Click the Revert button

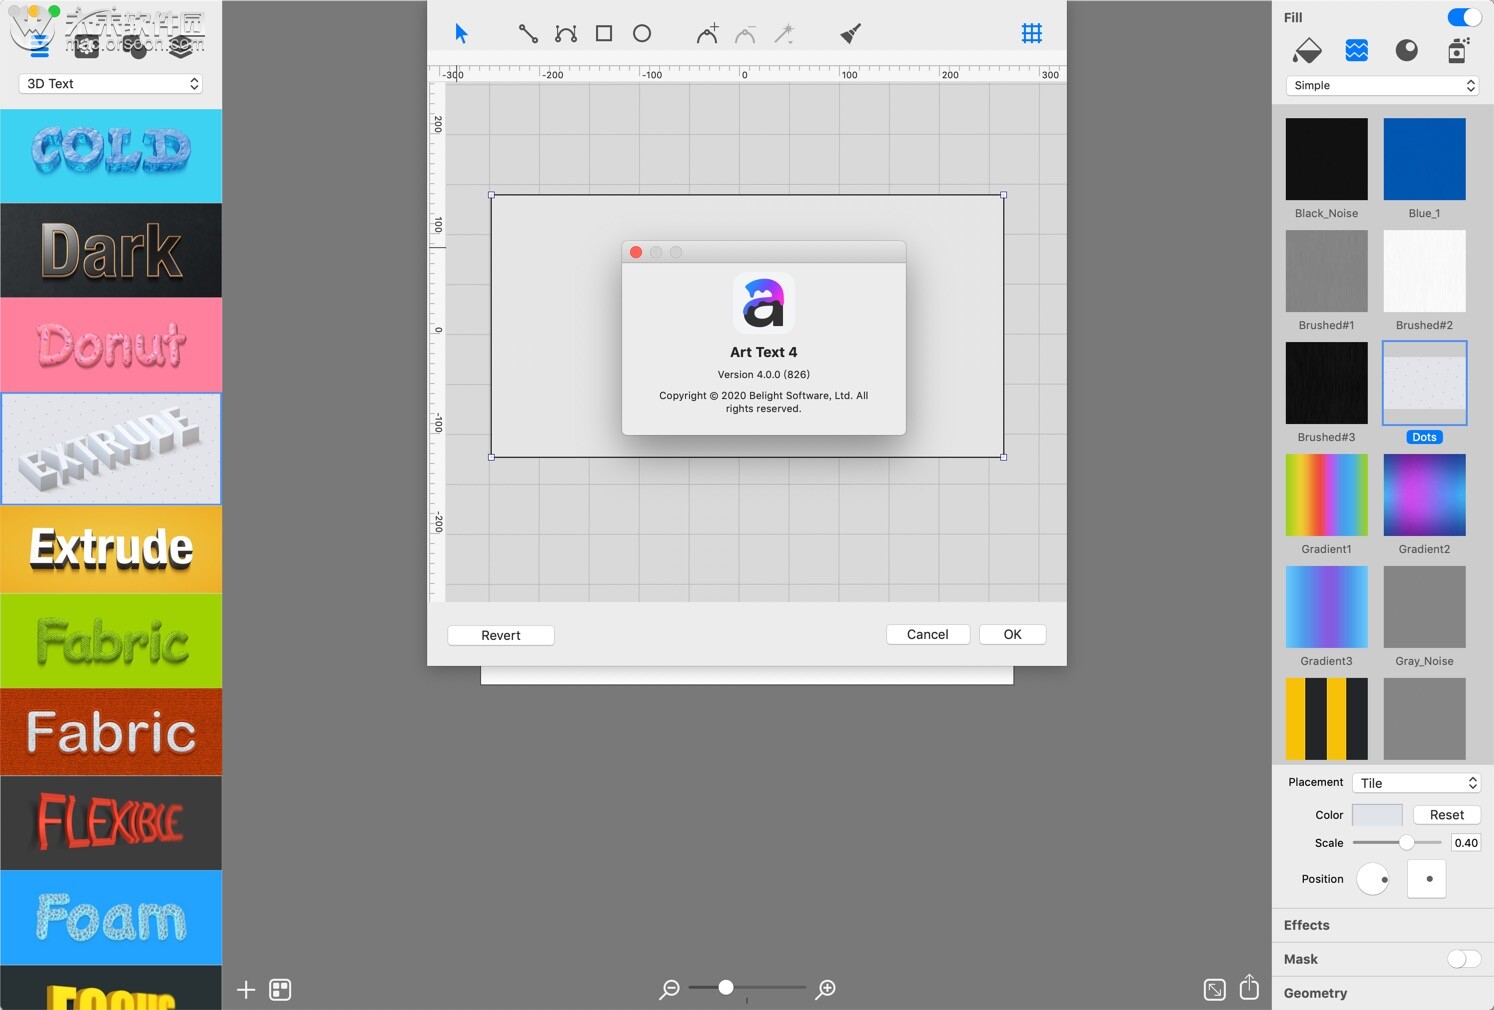[x=501, y=635]
